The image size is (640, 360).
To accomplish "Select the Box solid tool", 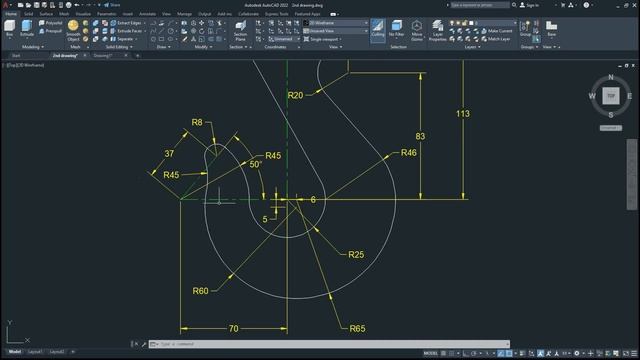I will pyautogui.click(x=9, y=29).
